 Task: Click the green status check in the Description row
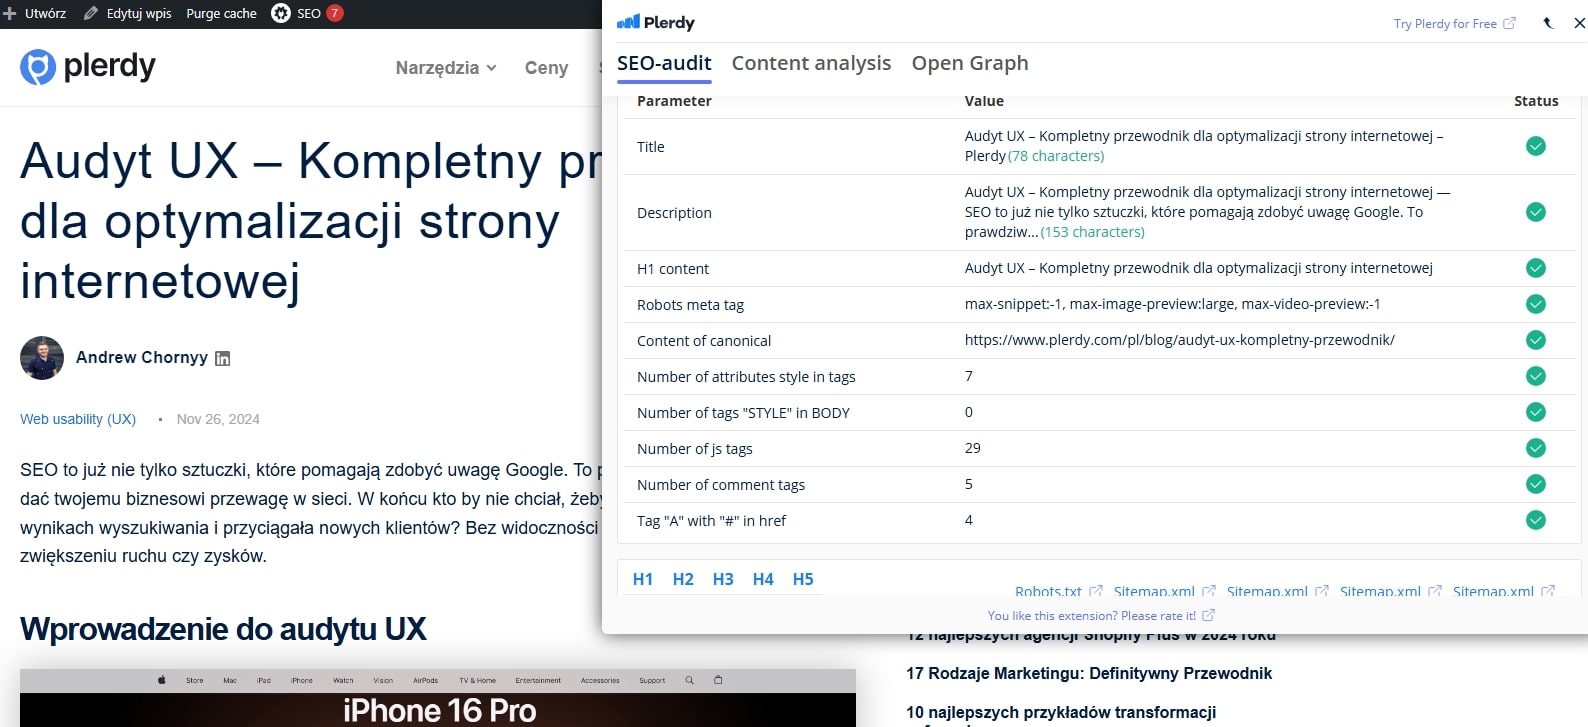[x=1536, y=212]
